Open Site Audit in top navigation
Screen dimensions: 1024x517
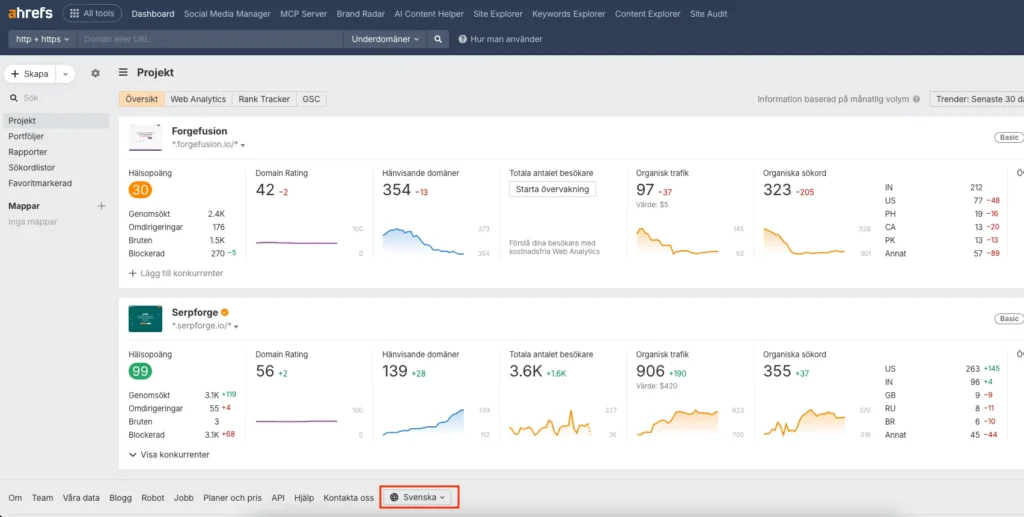[x=709, y=14]
